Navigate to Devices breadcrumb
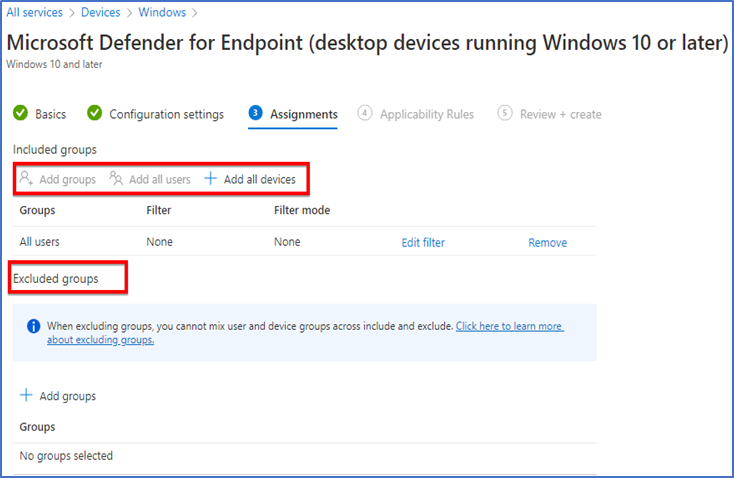The width and height of the screenshot is (734, 478). 101,13
